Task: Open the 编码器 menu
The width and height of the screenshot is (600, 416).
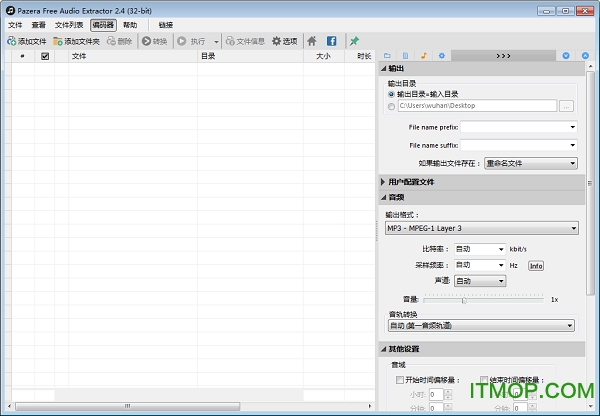Action: click(x=103, y=25)
